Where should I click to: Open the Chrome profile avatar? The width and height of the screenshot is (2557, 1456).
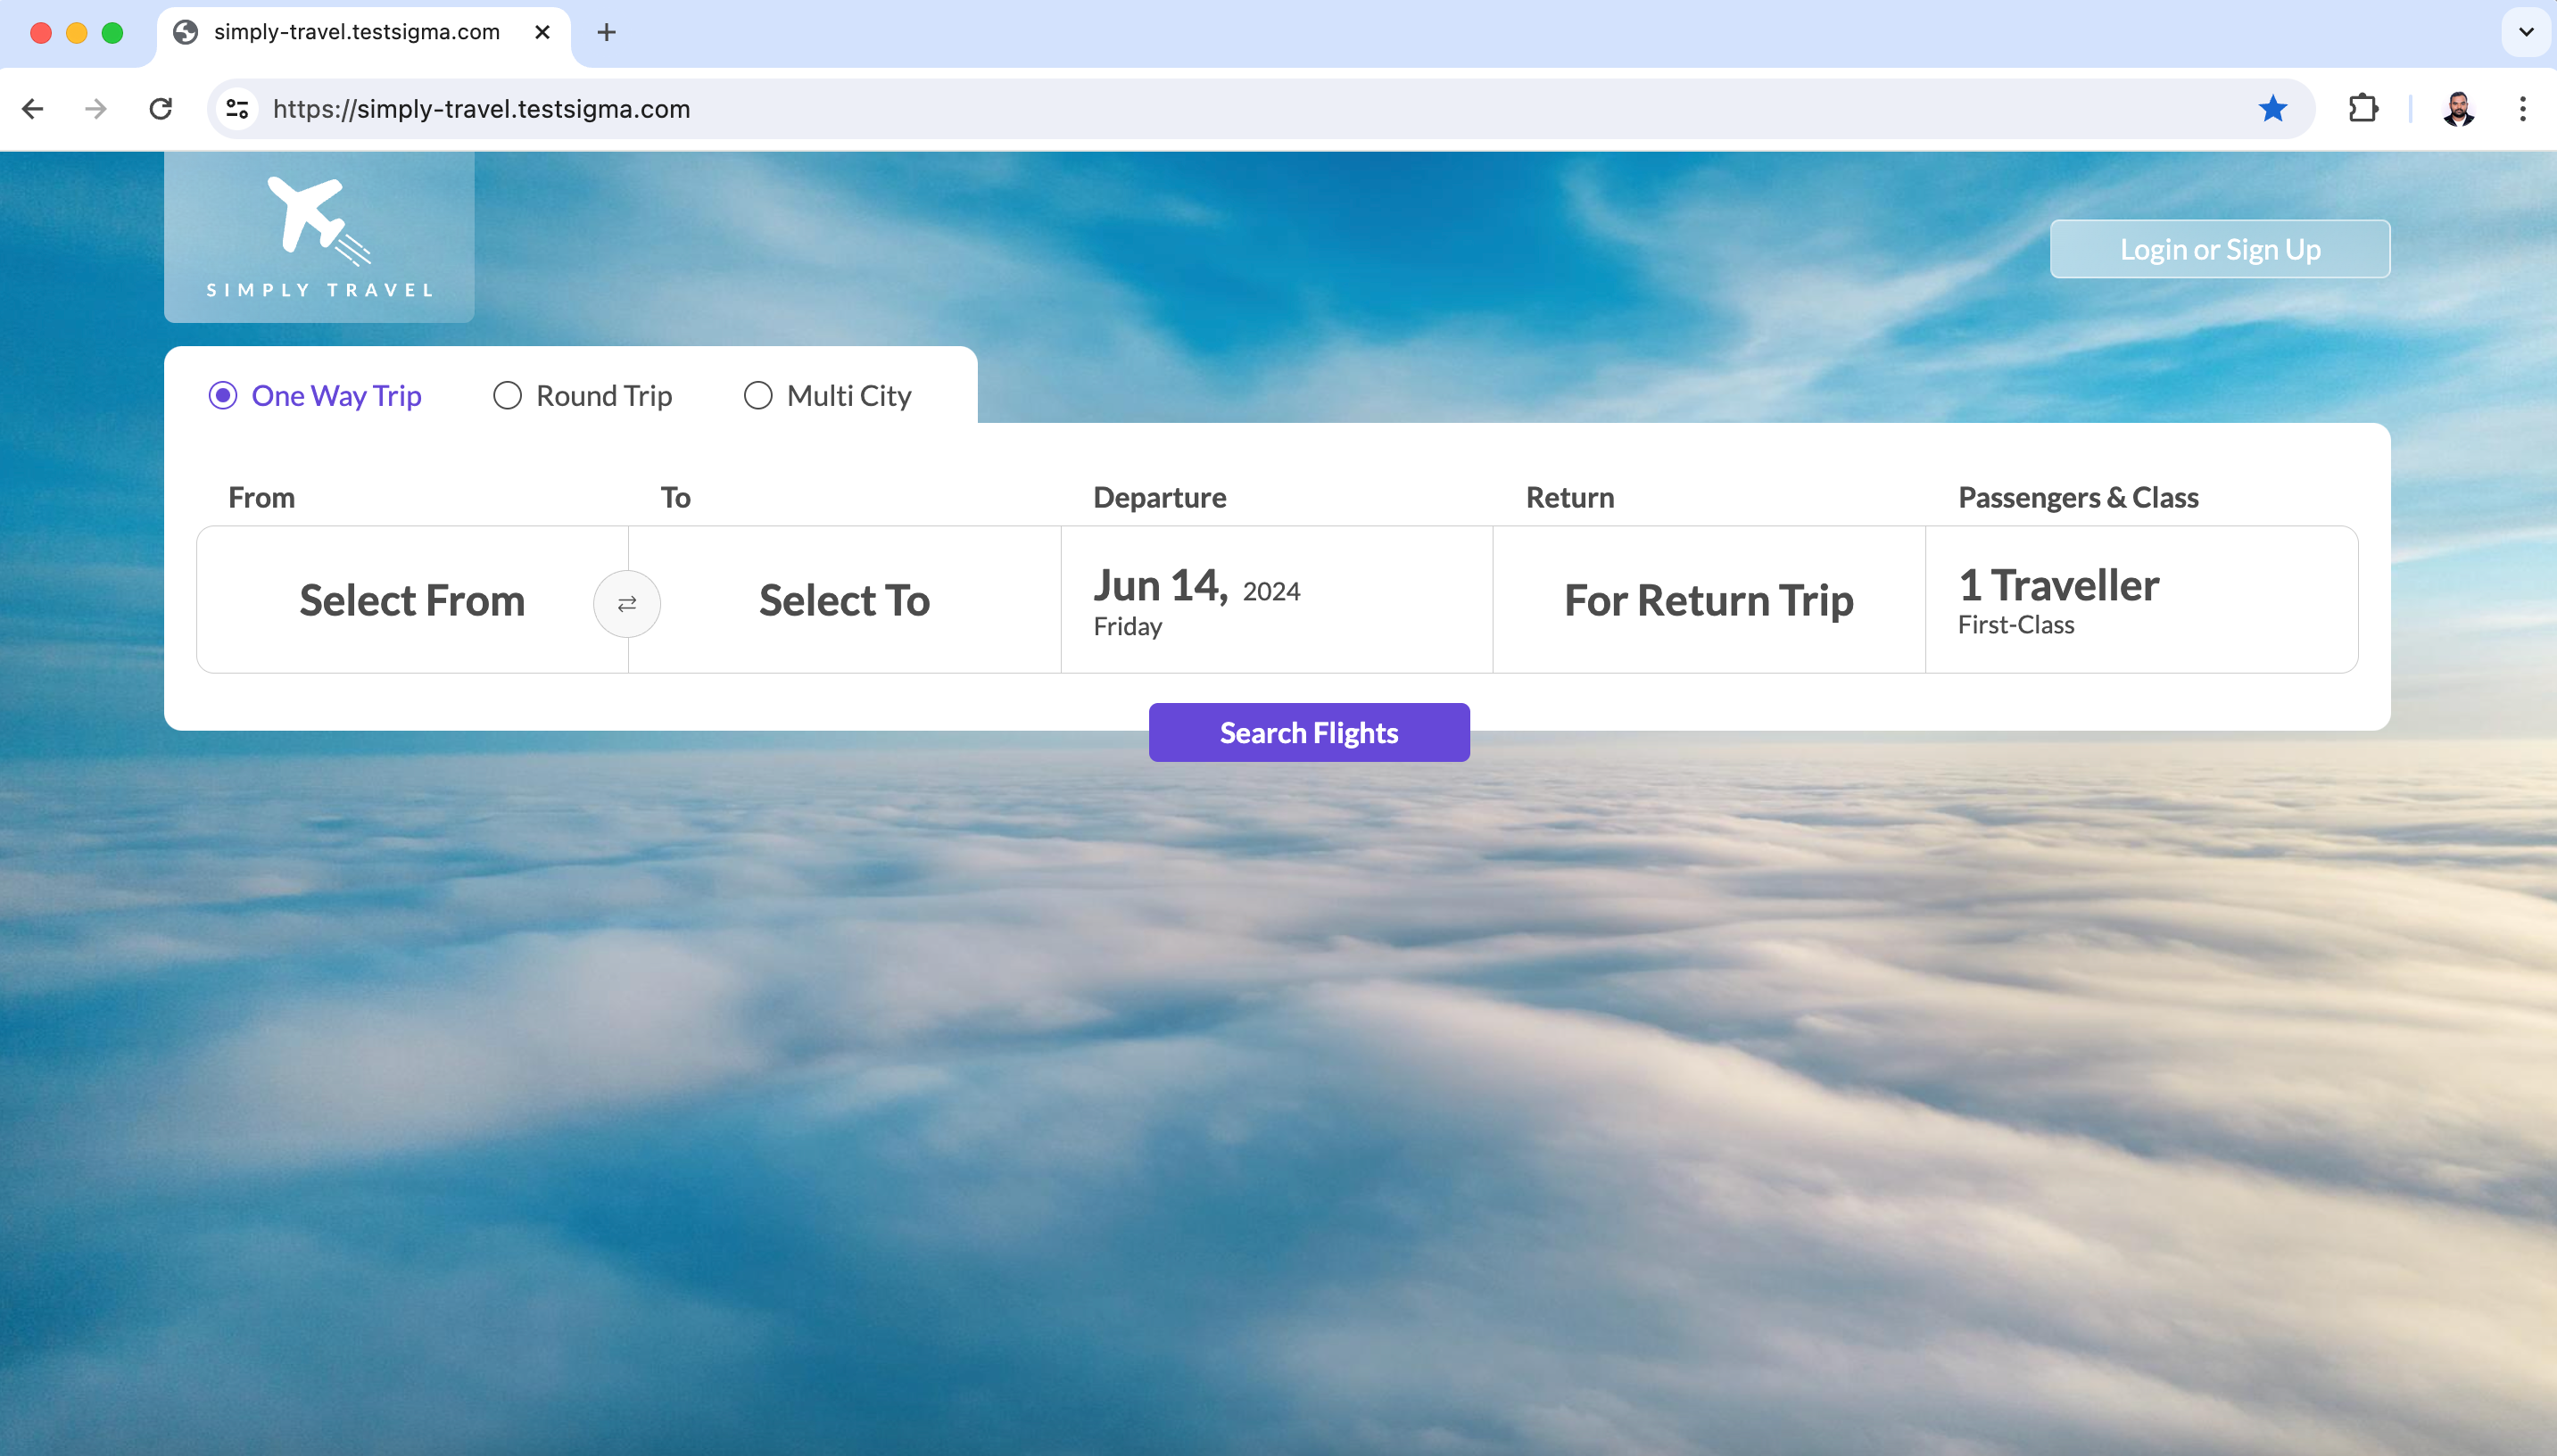tap(2459, 109)
